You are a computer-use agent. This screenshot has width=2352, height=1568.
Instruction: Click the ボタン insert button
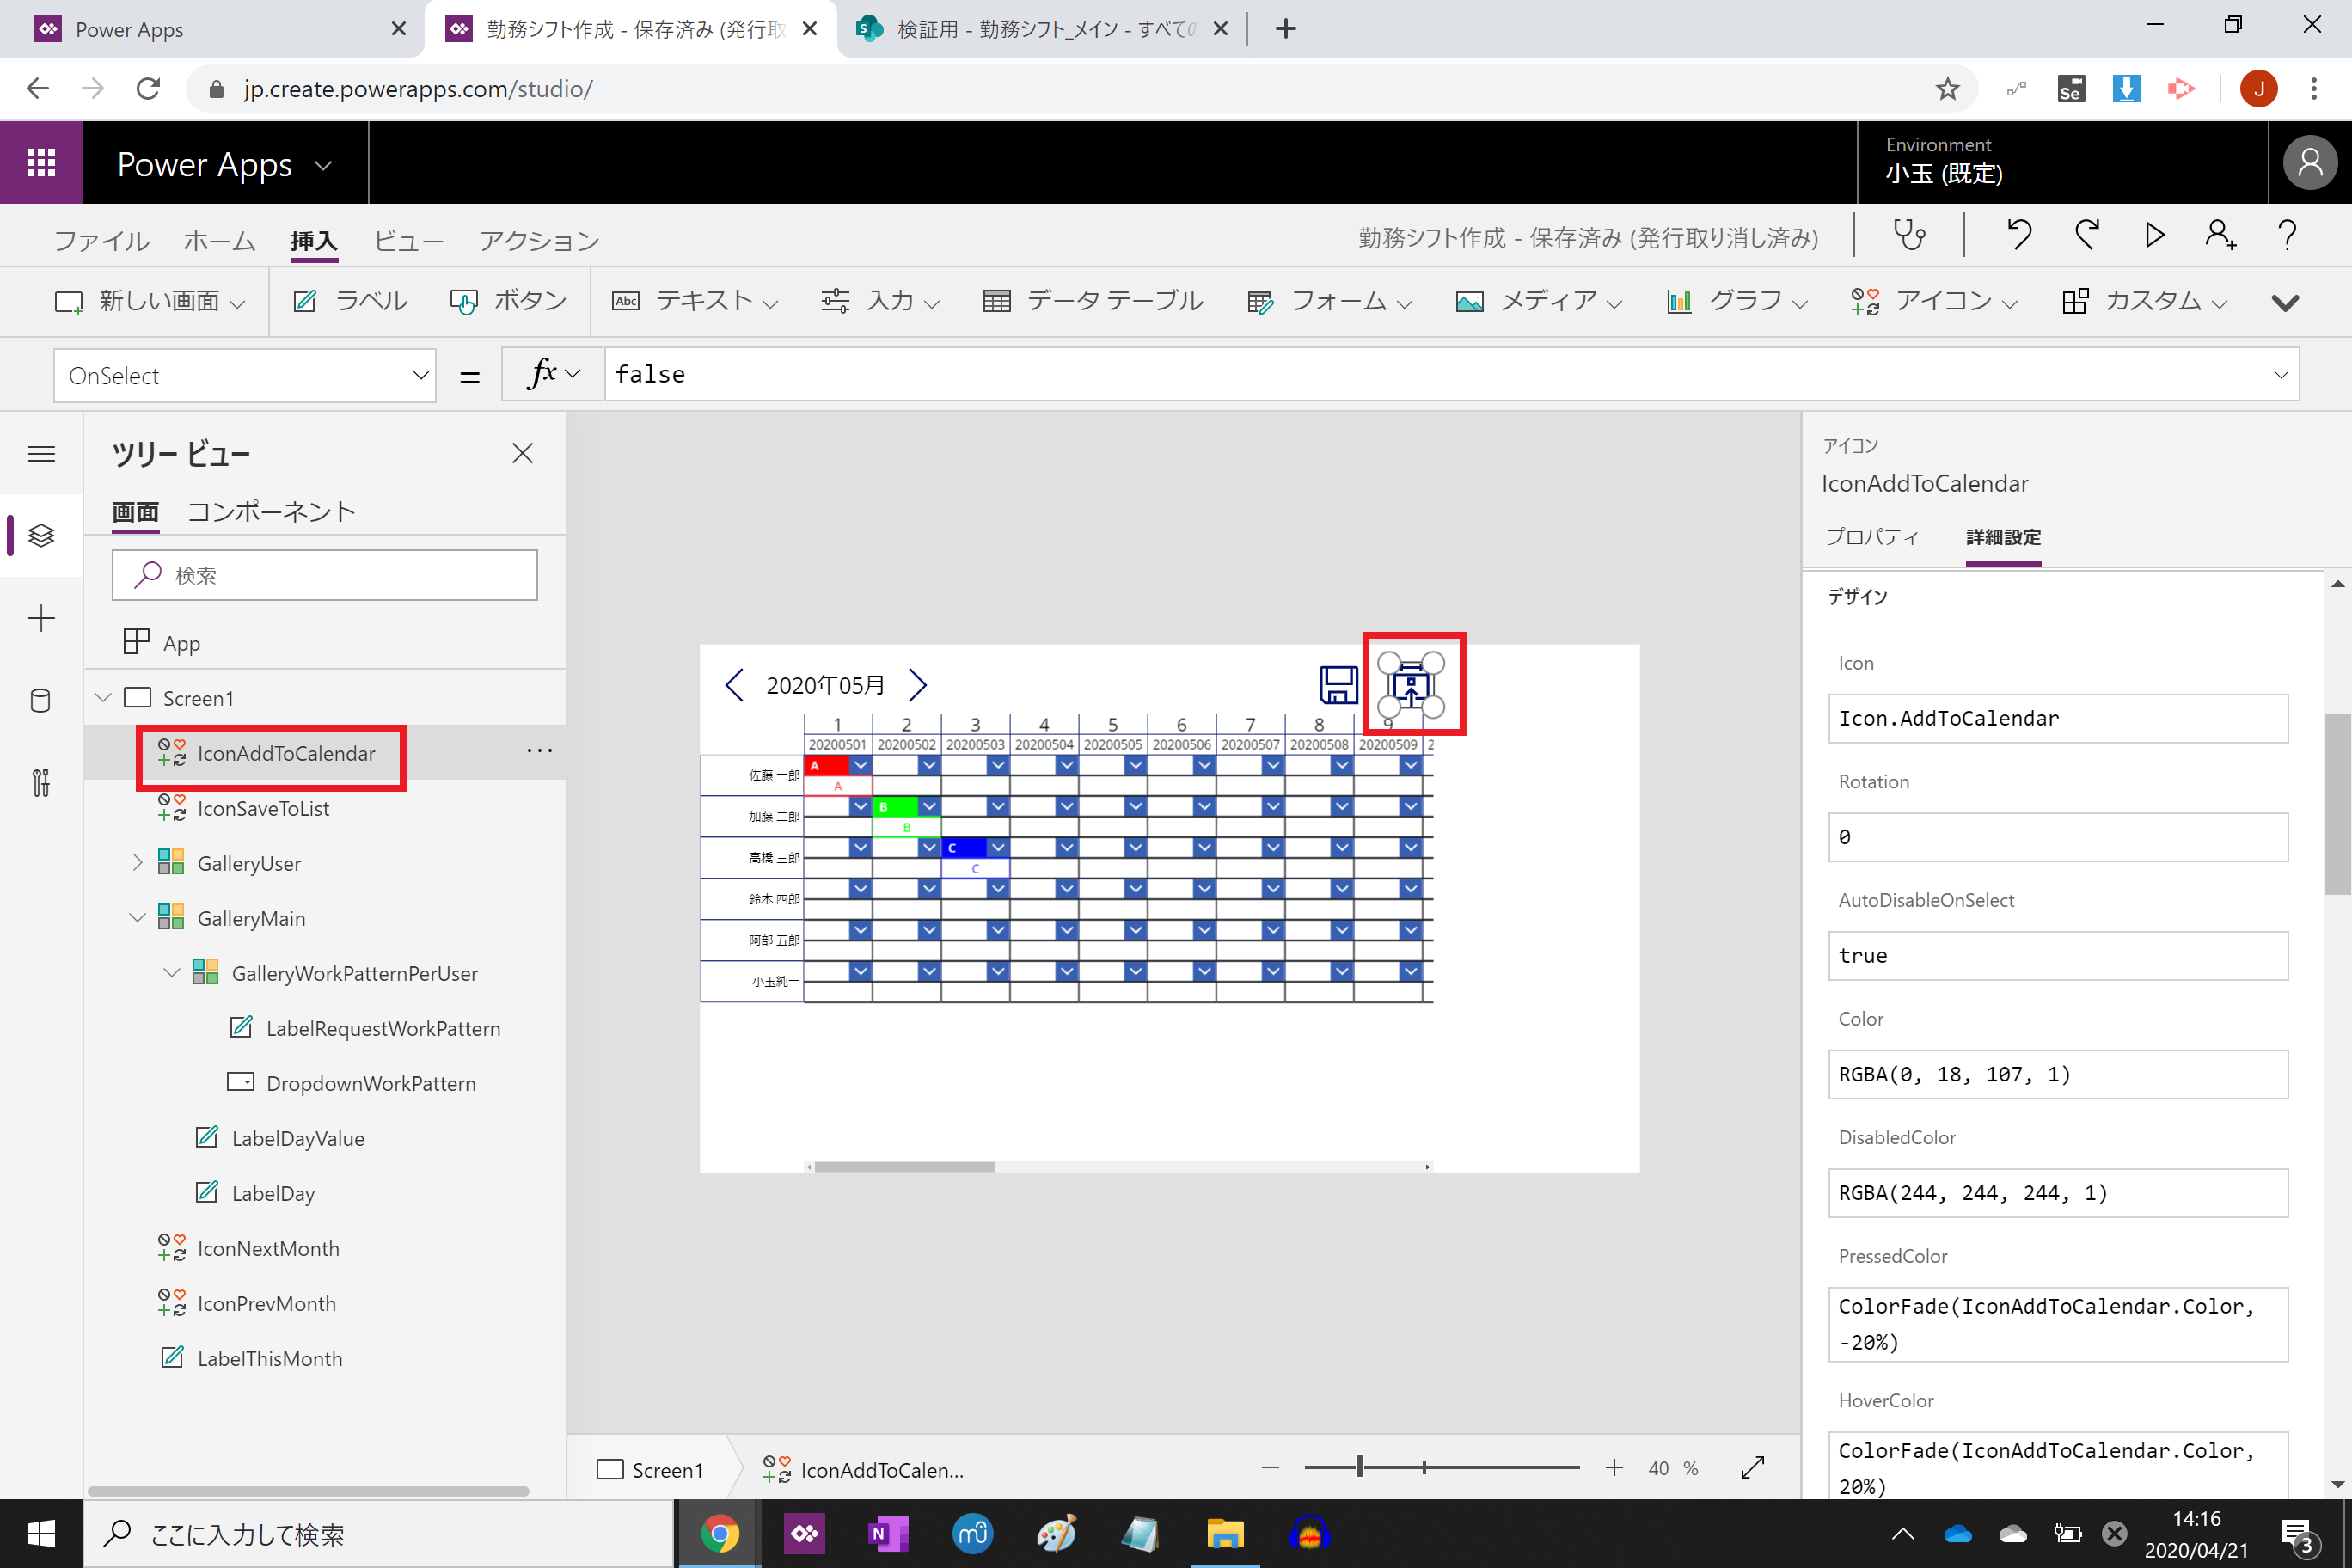tap(509, 301)
